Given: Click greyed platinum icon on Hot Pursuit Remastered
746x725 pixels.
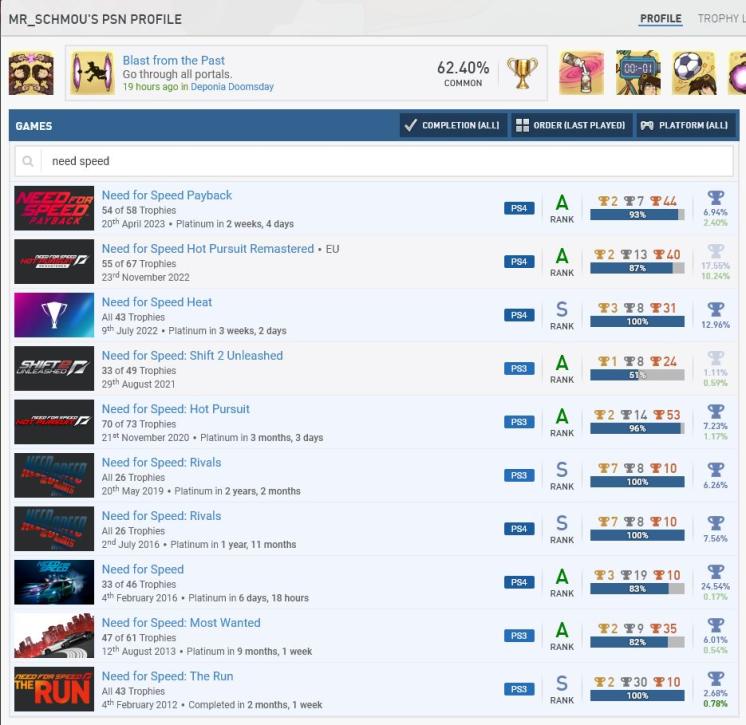Looking at the screenshot, I should (716, 252).
